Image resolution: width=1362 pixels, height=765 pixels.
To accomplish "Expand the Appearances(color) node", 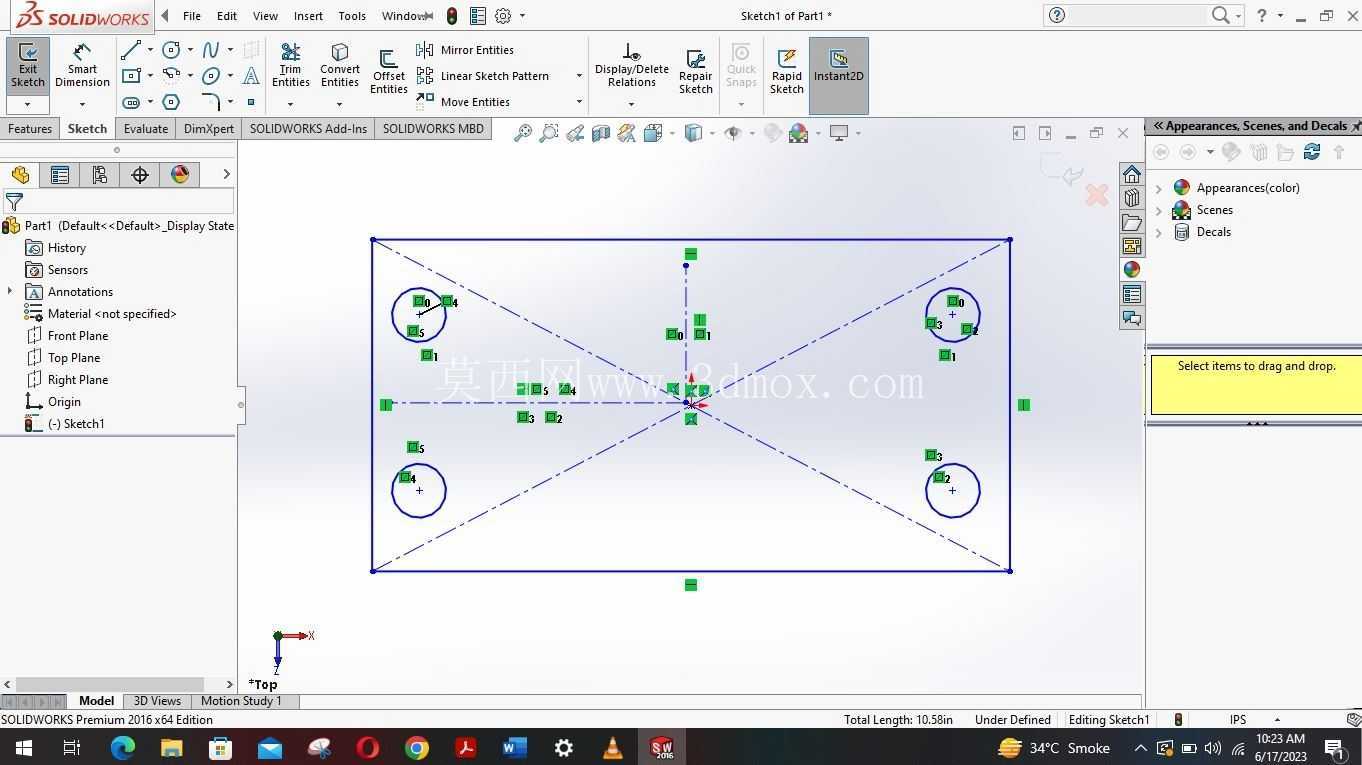I will (x=1159, y=188).
